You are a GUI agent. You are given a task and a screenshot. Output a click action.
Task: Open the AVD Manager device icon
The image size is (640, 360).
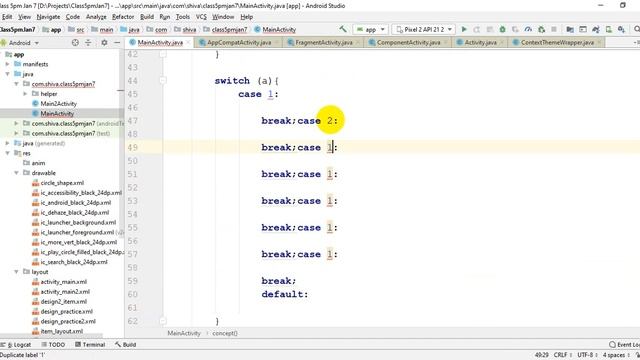(609, 29)
